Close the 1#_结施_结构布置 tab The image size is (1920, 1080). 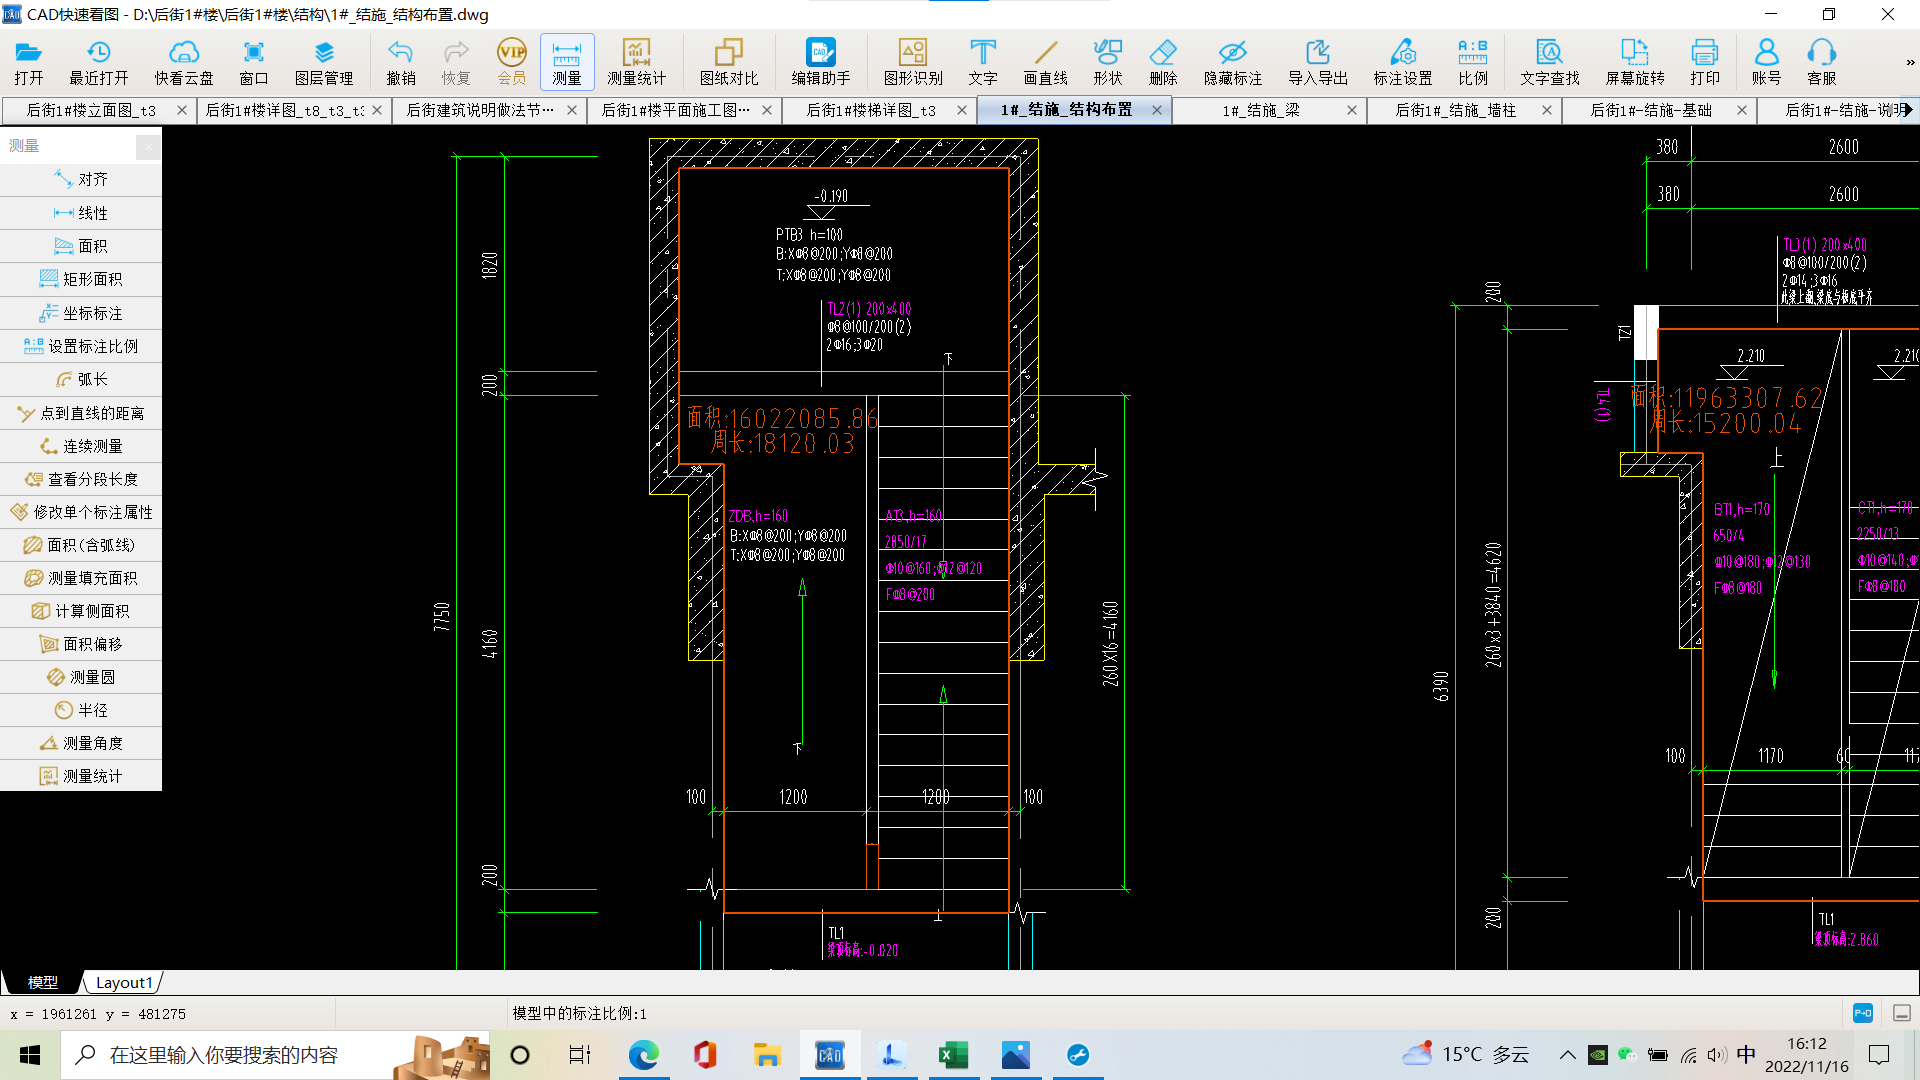point(1157,110)
